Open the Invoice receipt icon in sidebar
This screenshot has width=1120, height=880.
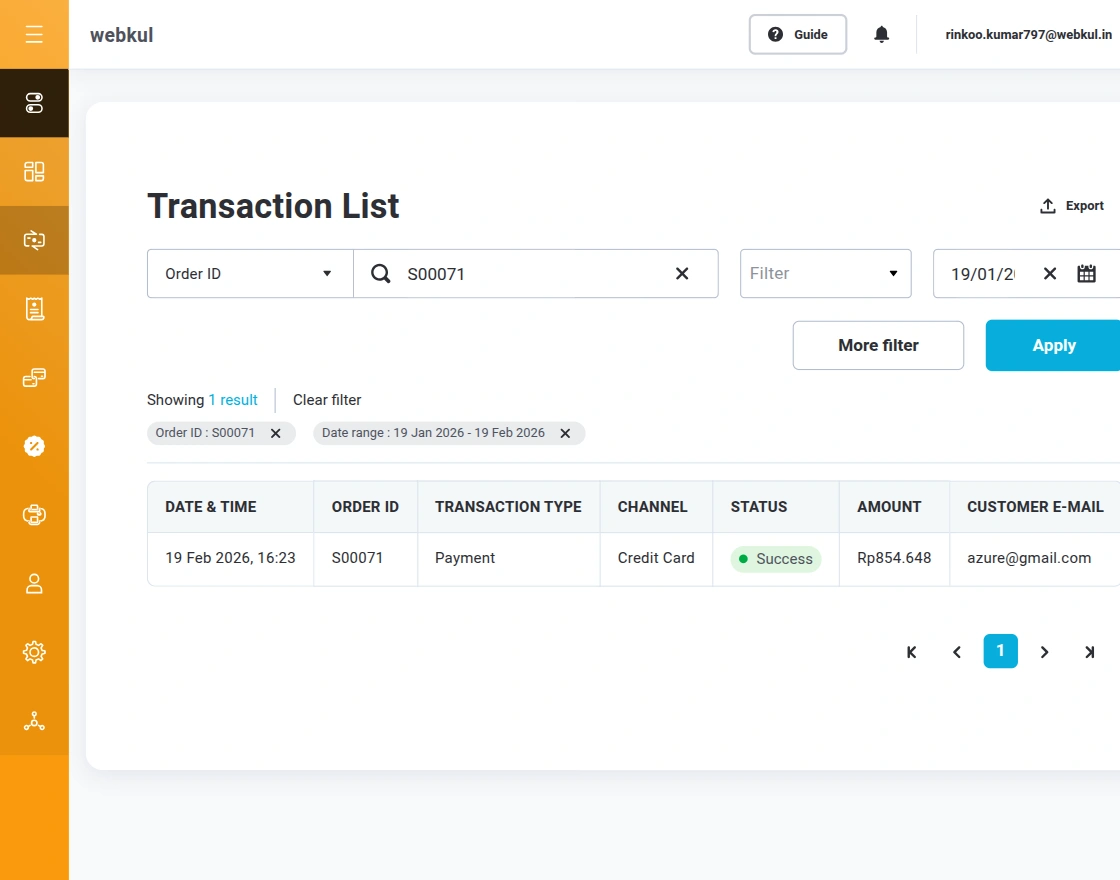34,308
